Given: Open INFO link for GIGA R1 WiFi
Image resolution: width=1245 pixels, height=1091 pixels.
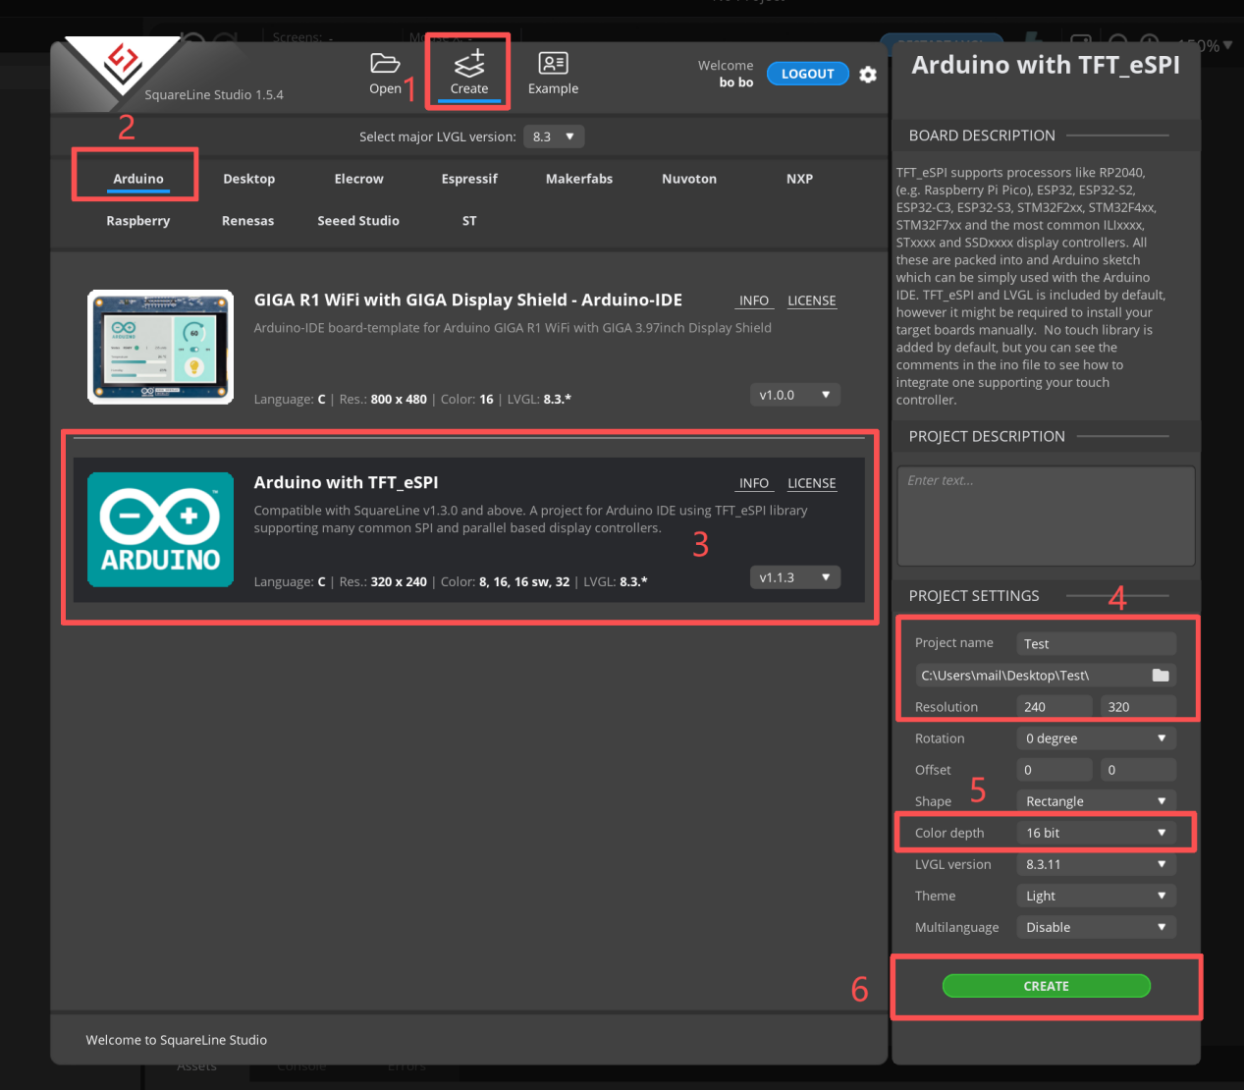Looking at the screenshot, I should tap(754, 301).
